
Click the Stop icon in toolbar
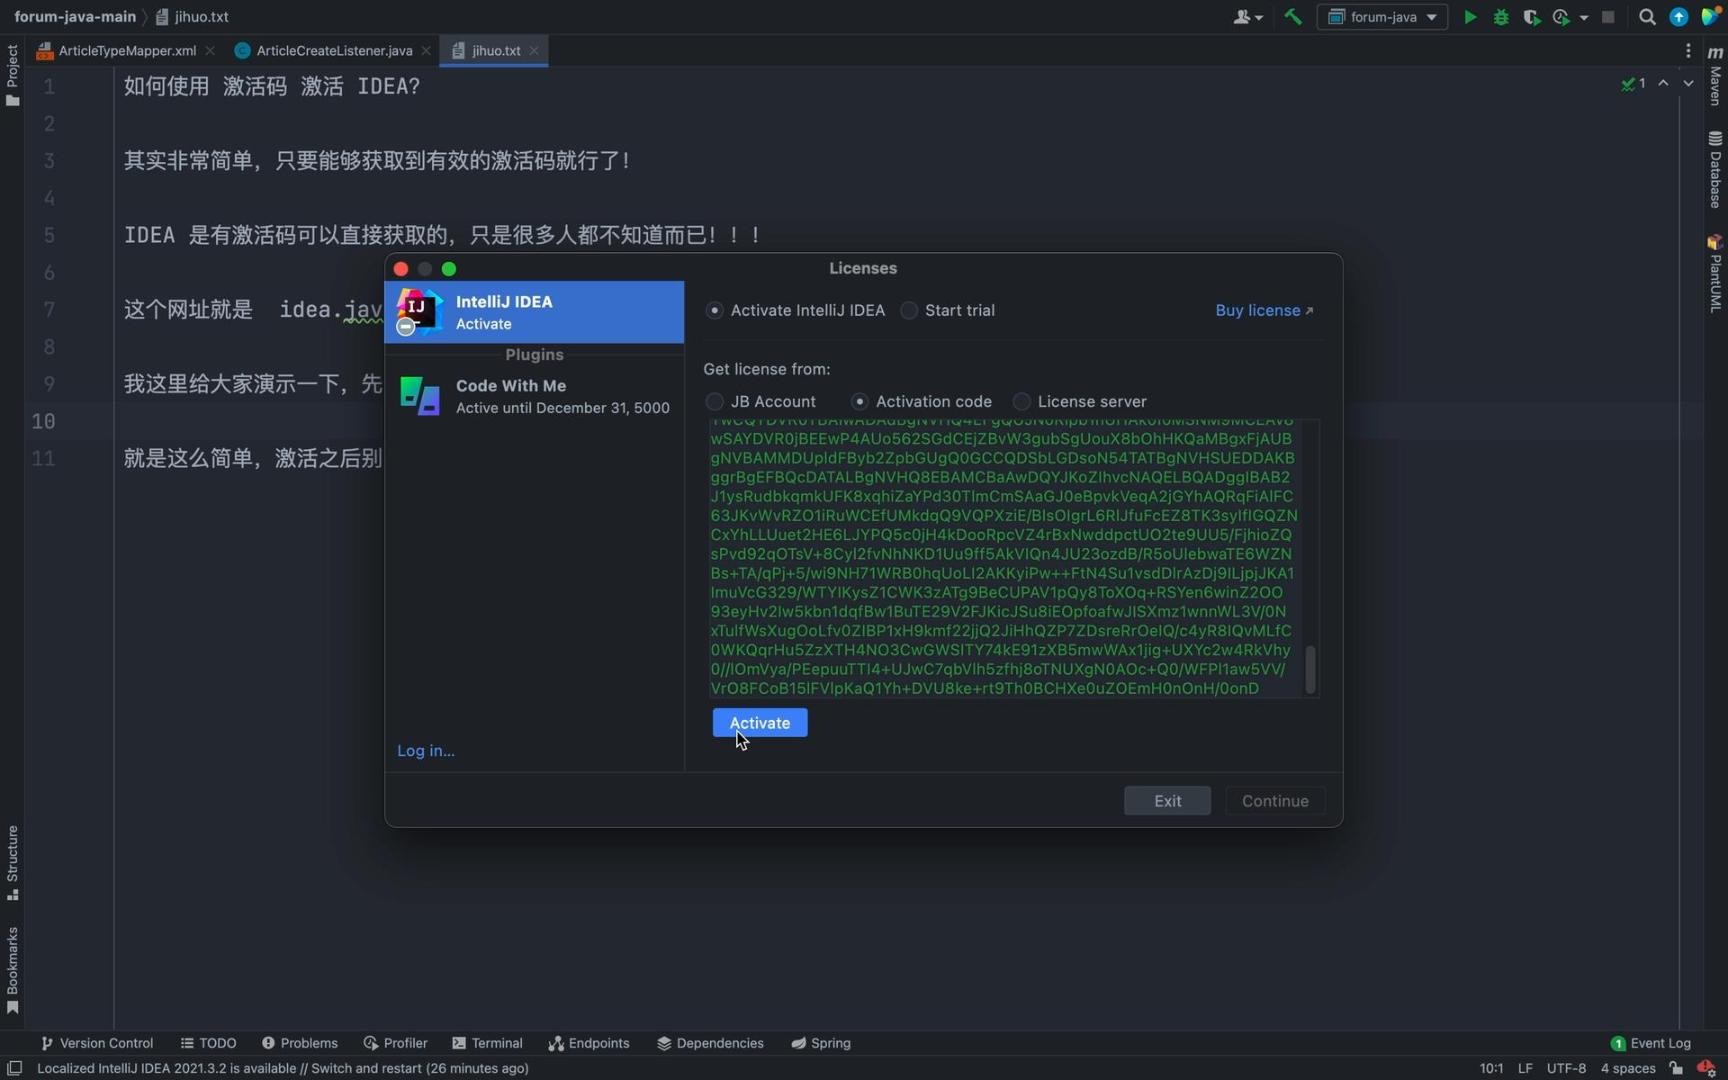[x=1608, y=17]
